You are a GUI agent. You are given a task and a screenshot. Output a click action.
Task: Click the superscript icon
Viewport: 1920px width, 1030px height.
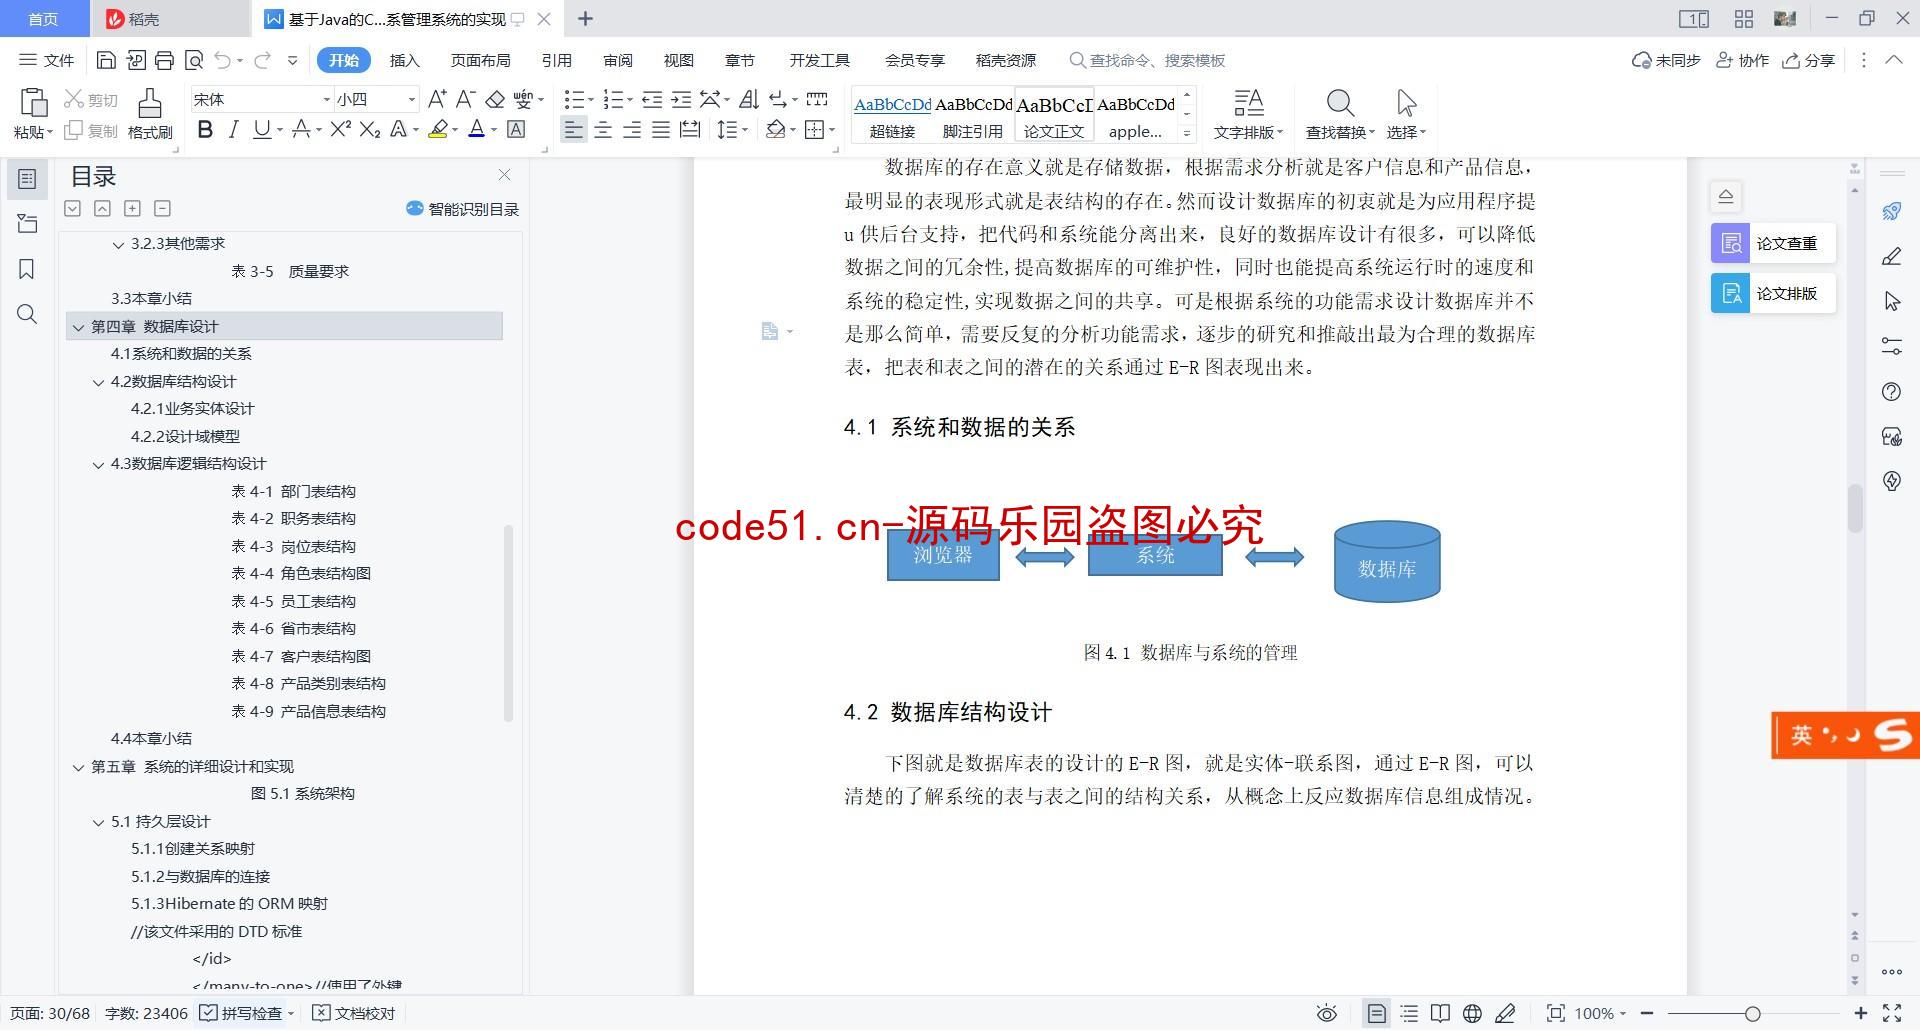pos(340,129)
